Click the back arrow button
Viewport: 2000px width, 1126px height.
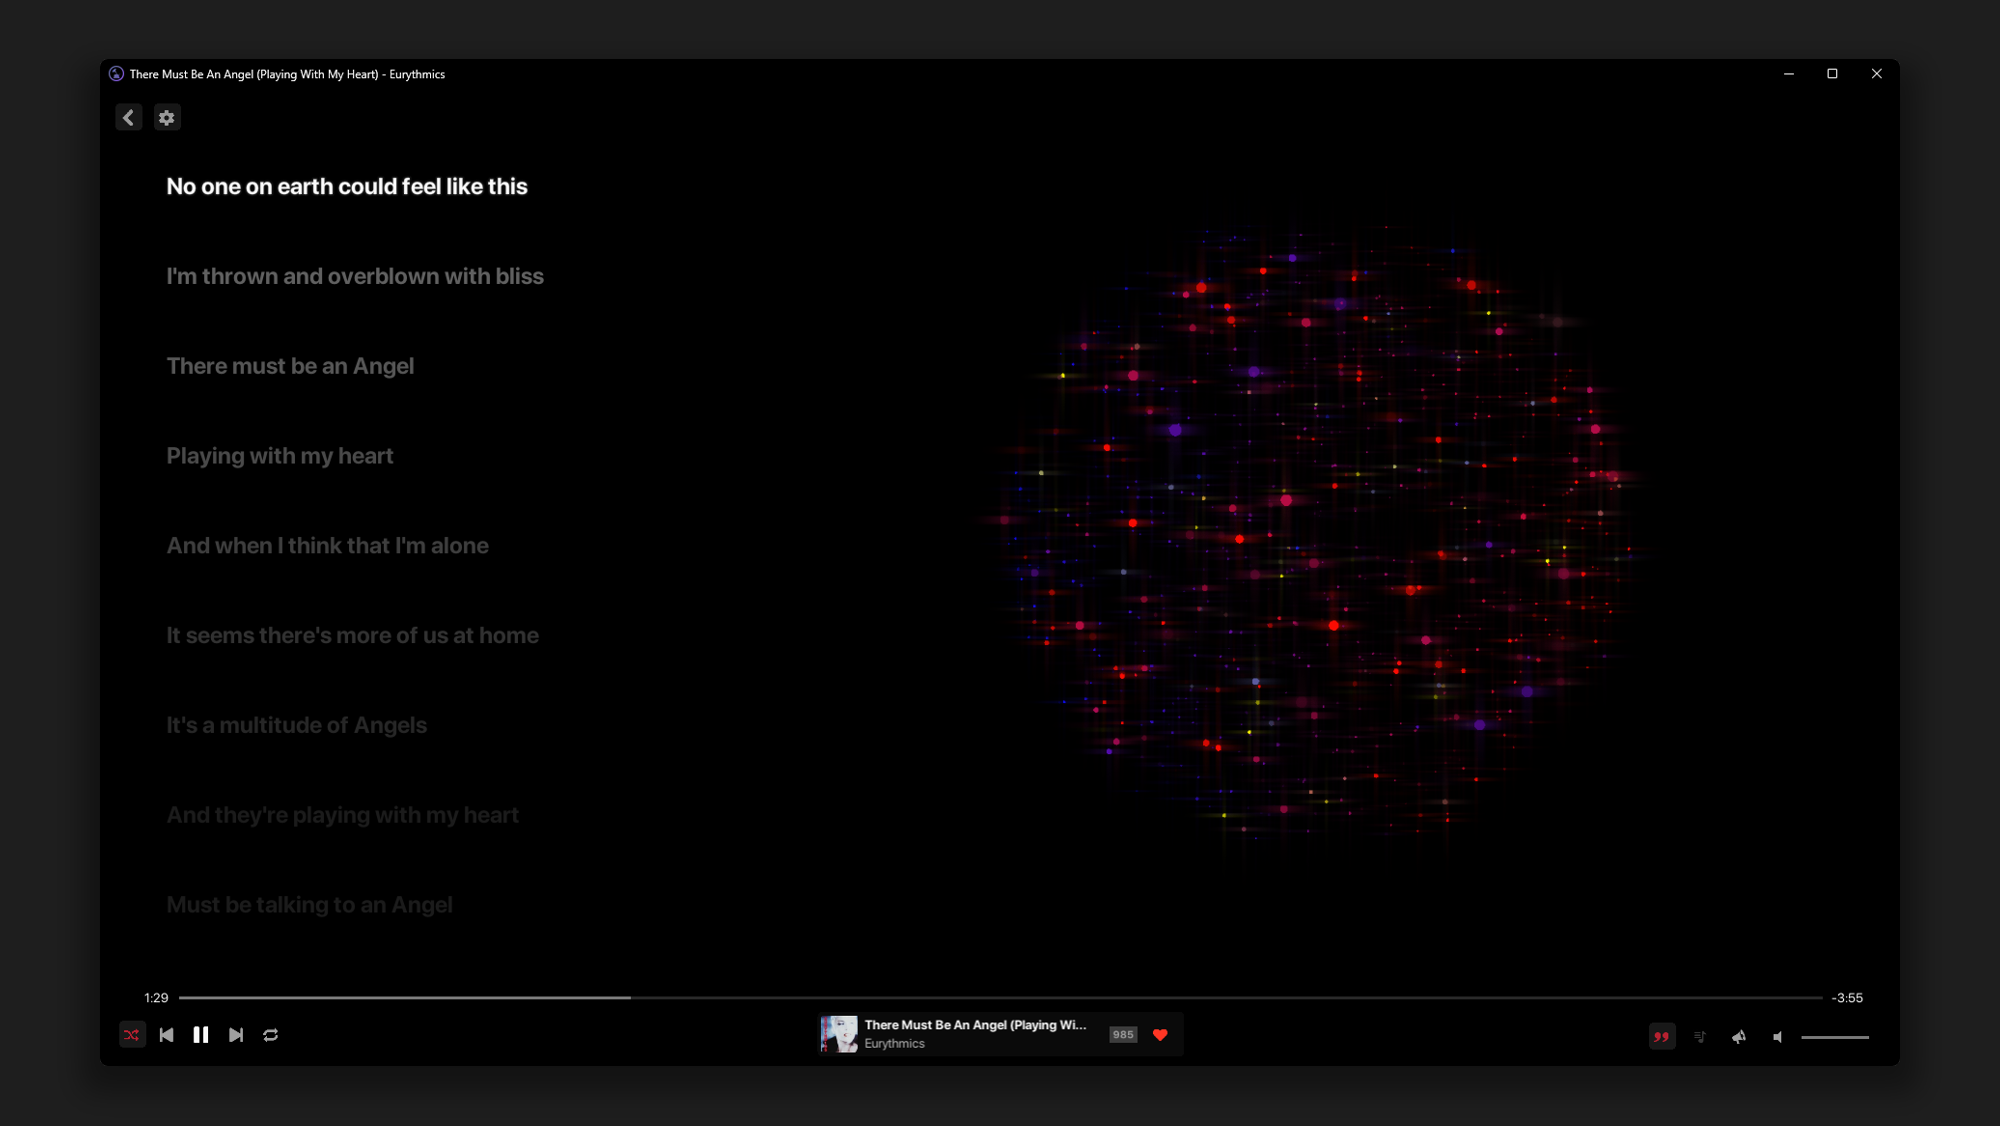tap(129, 118)
